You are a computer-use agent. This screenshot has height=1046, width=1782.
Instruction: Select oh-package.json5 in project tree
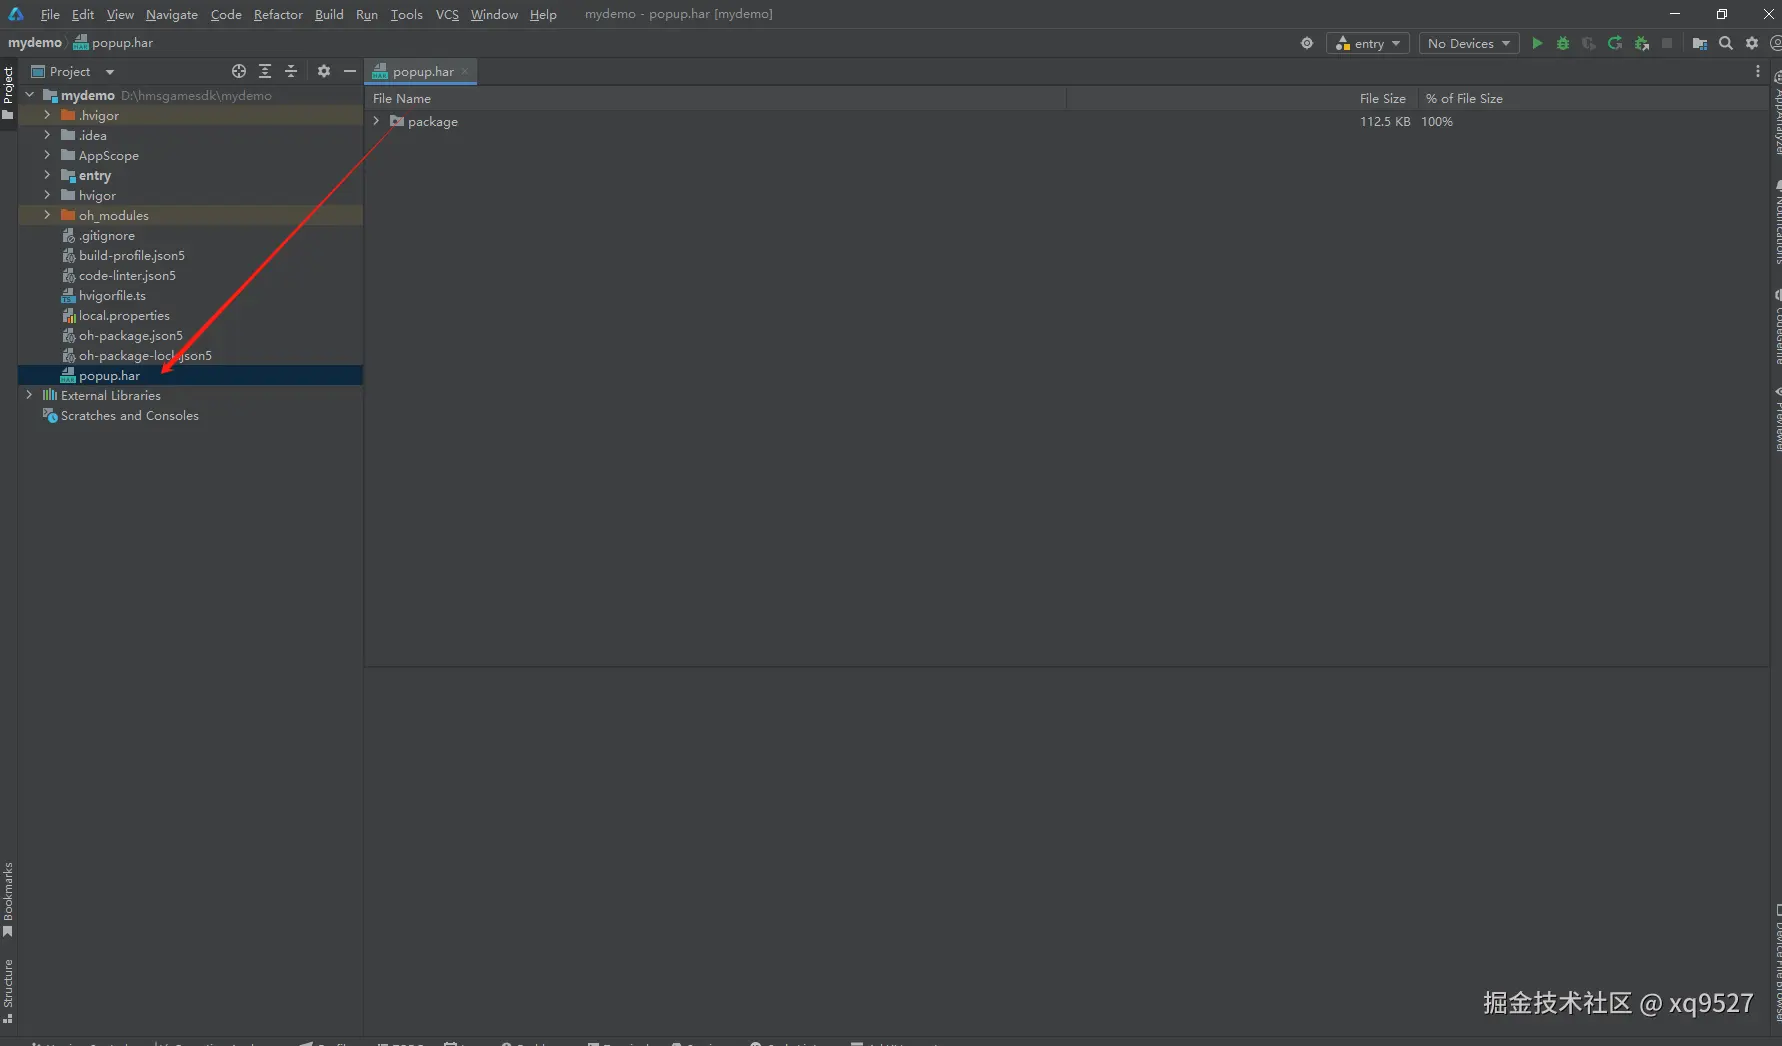(130, 335)
